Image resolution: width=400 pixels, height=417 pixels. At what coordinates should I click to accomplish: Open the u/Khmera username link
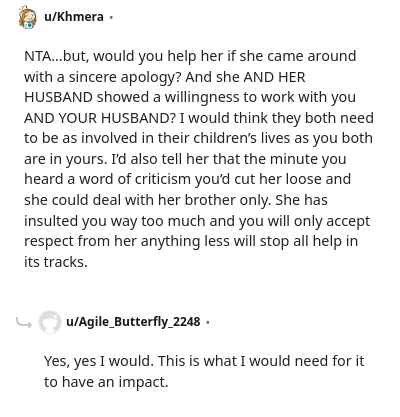[74, 17]
